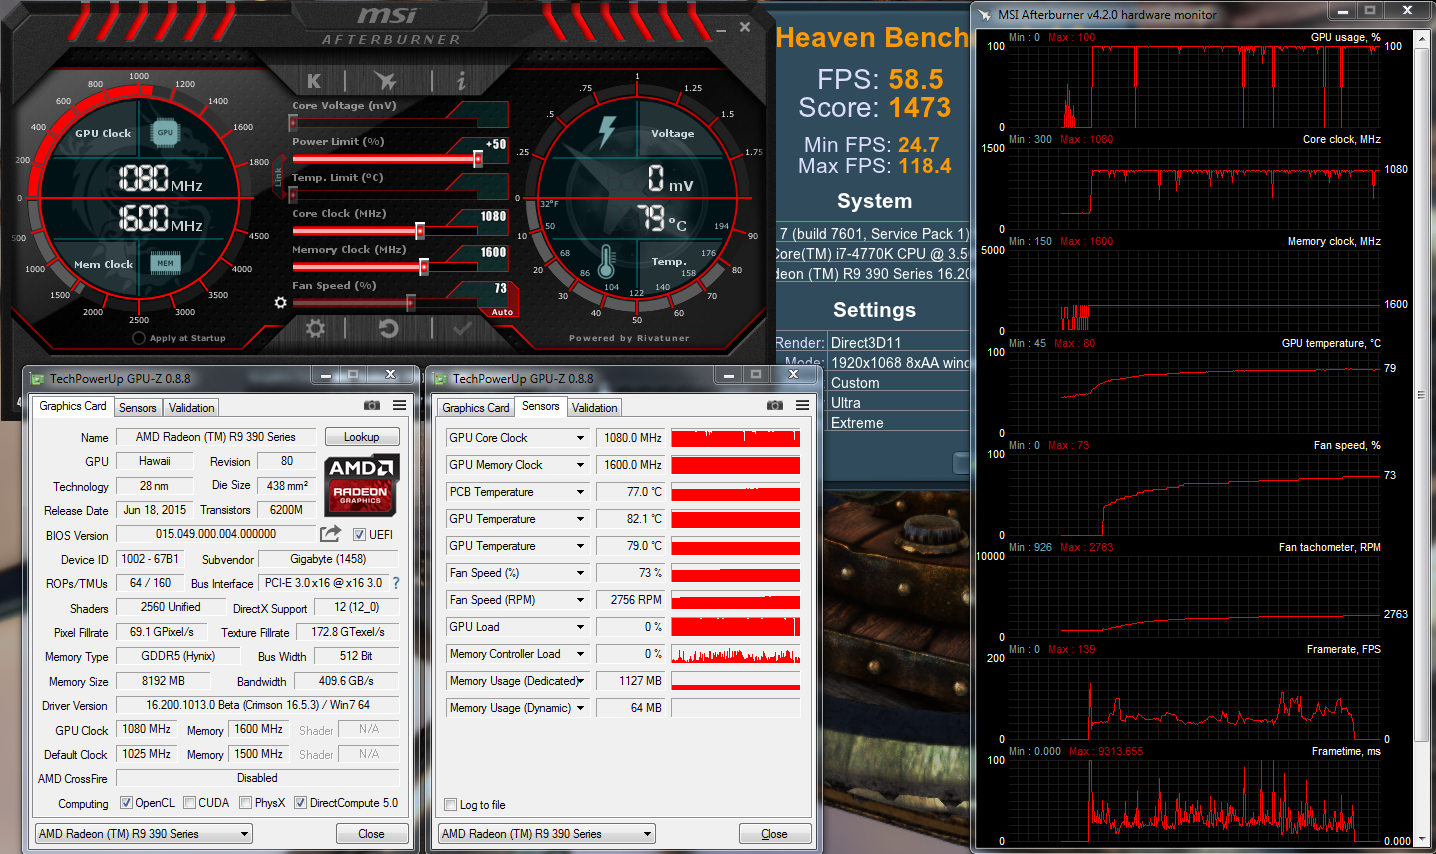Screen dimensions: 1436x854
Task: Click the info icon in Afterburner
Action: tap(461, 81)
